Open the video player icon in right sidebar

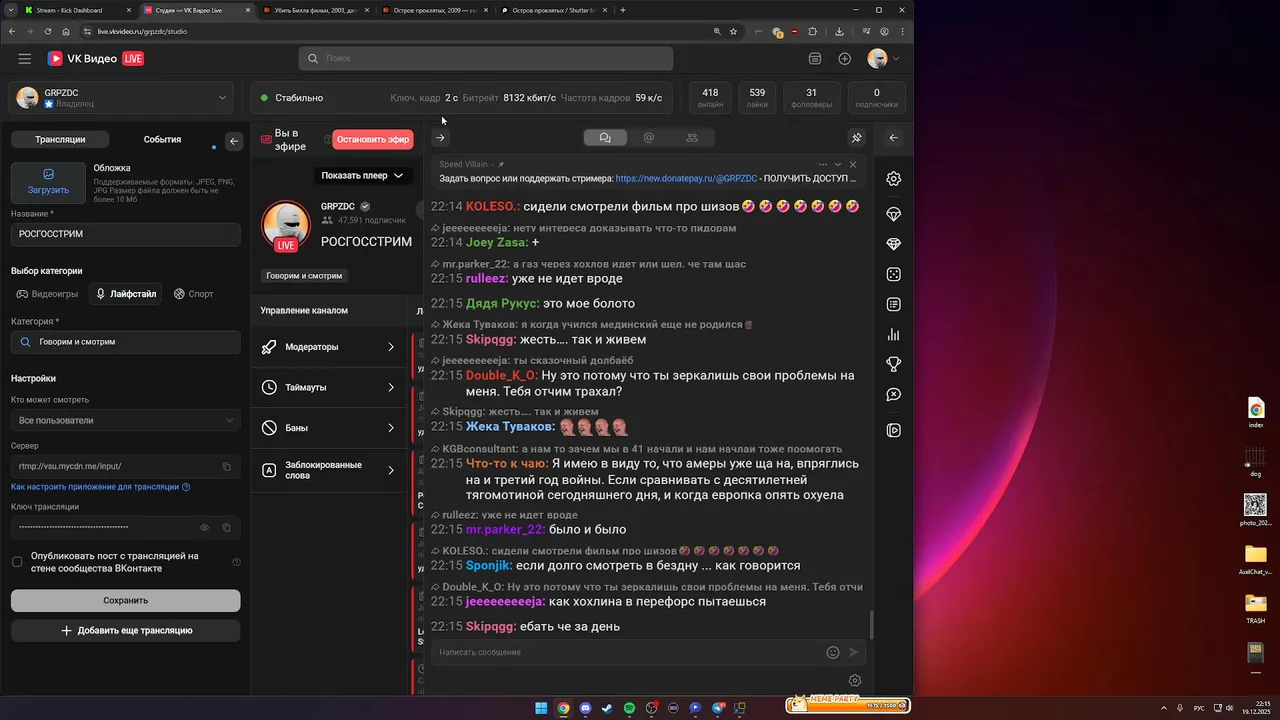click(x=894, y=430)
